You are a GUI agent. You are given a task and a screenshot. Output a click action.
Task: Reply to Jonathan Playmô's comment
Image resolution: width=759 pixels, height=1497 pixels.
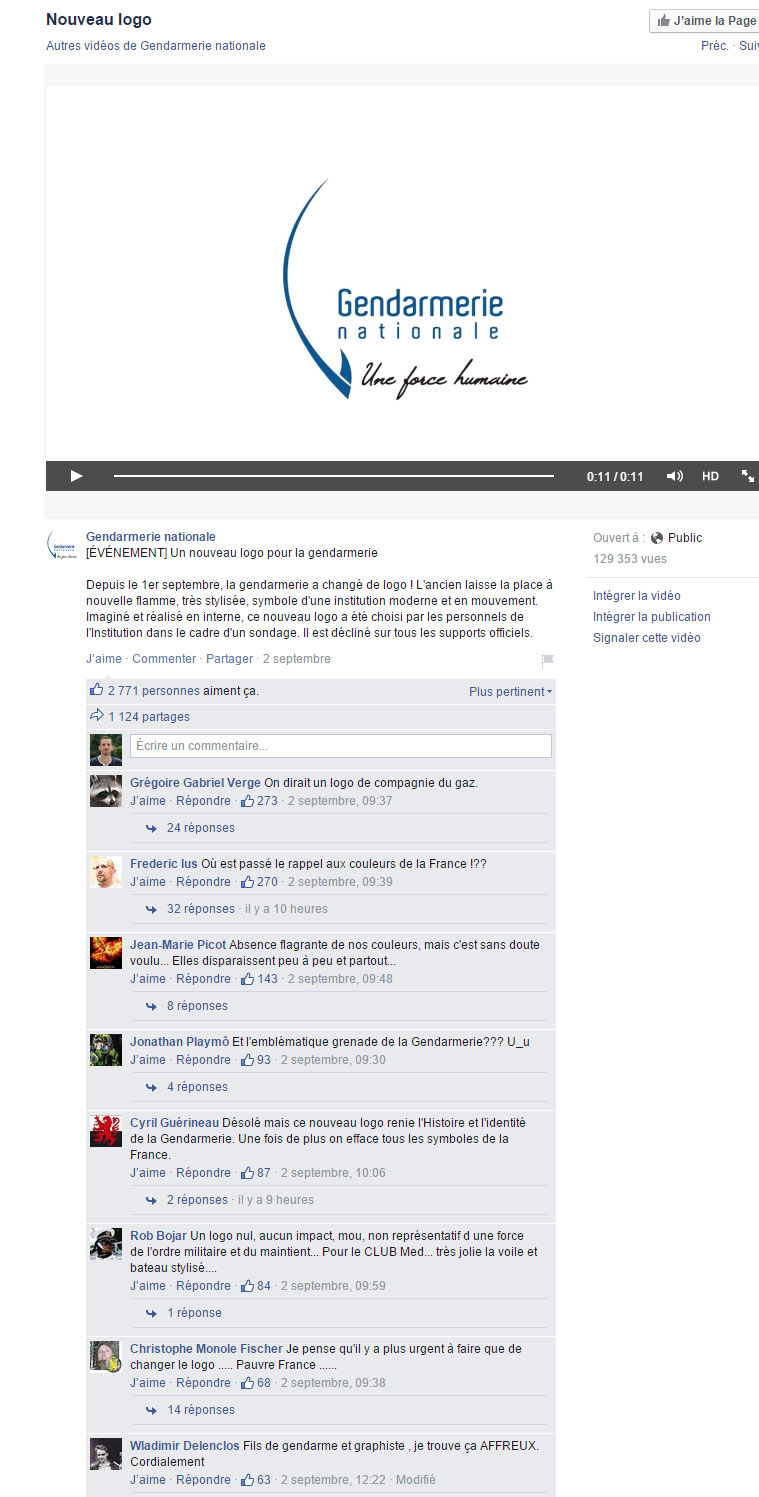[x=203, y=1060]
